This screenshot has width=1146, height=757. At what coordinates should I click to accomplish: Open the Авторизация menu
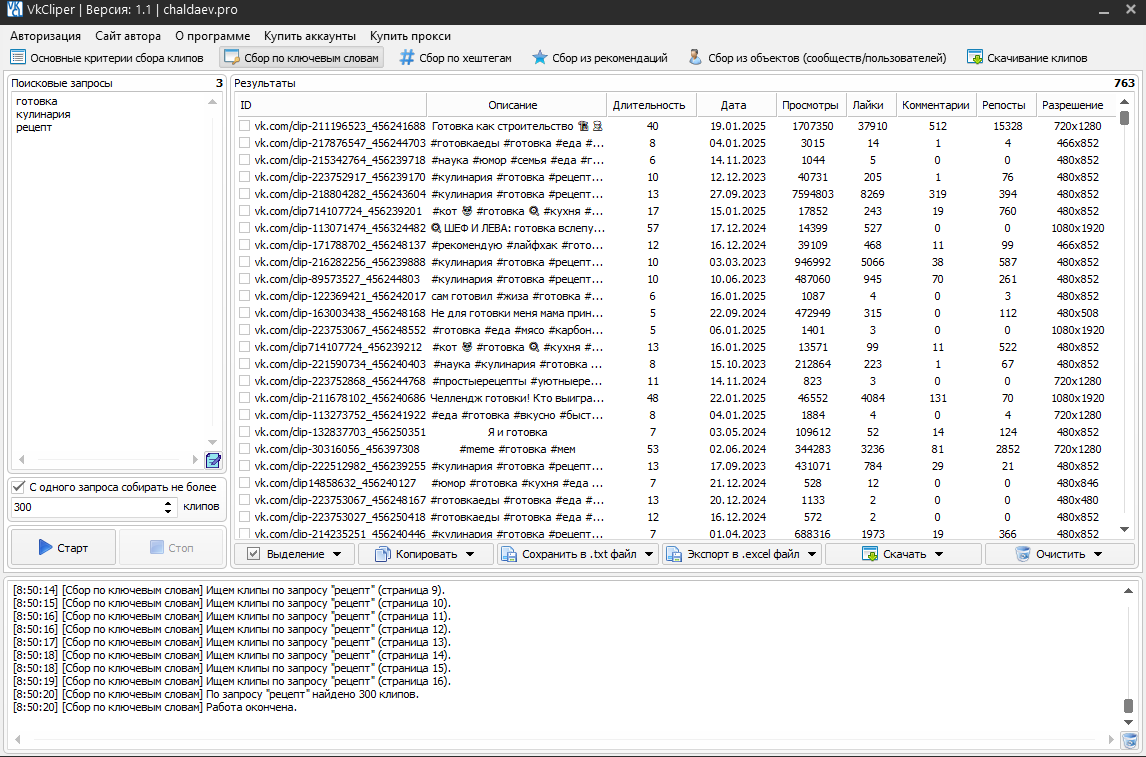[x=45, y=36]
